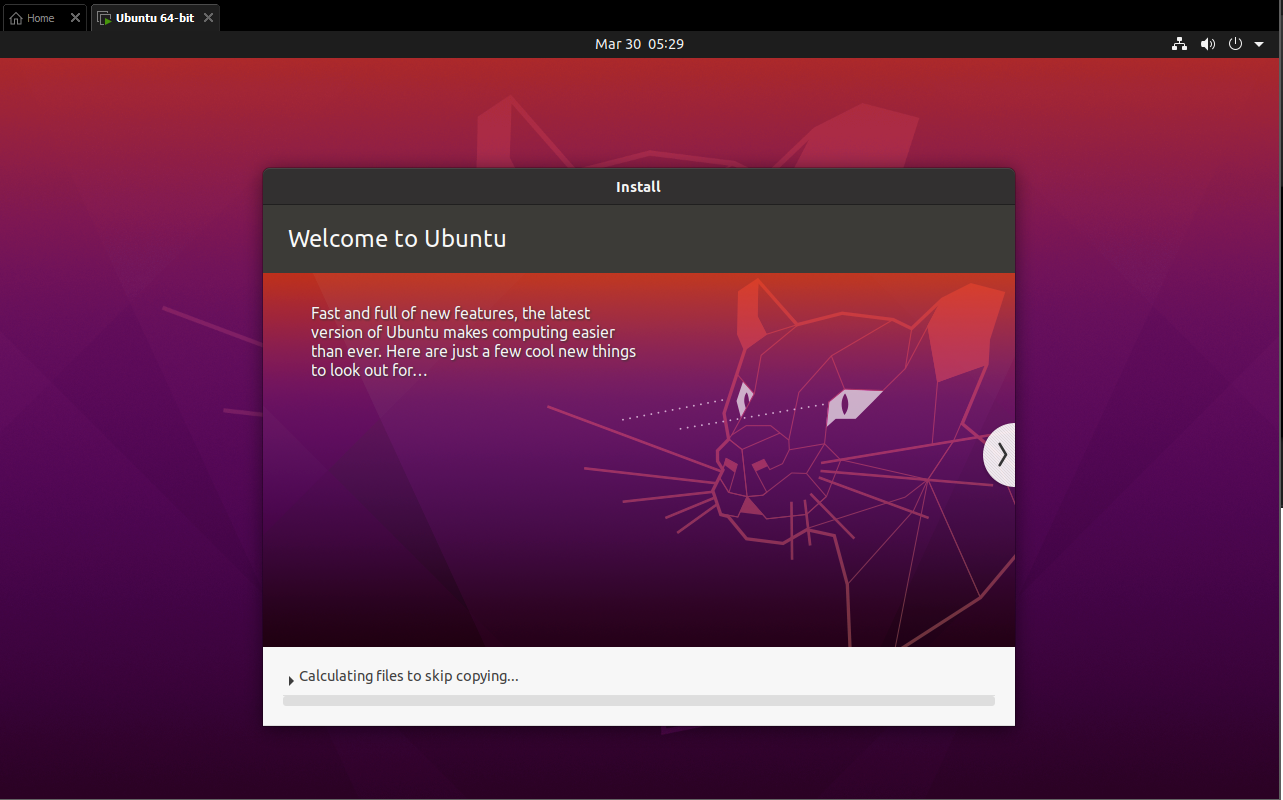Viewport: 1283px width, 800px height.
Task: Click the 'Welcome to Ubuntu' heading
Action: click(397, 239)
